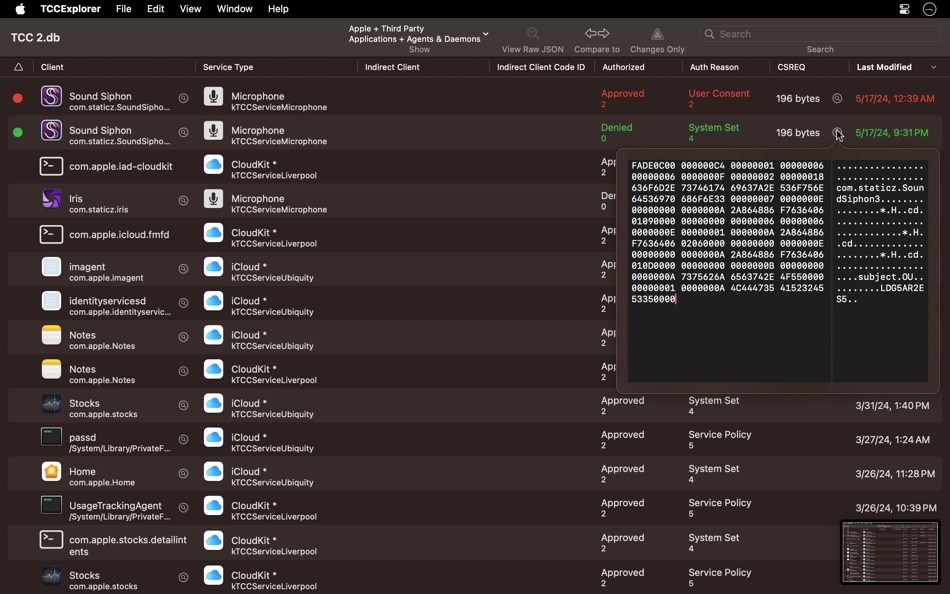The width and height of the screenshot is (950, 594).
Task: Reveal Sound Siphon Approved row client details
Action: (183, 98)
